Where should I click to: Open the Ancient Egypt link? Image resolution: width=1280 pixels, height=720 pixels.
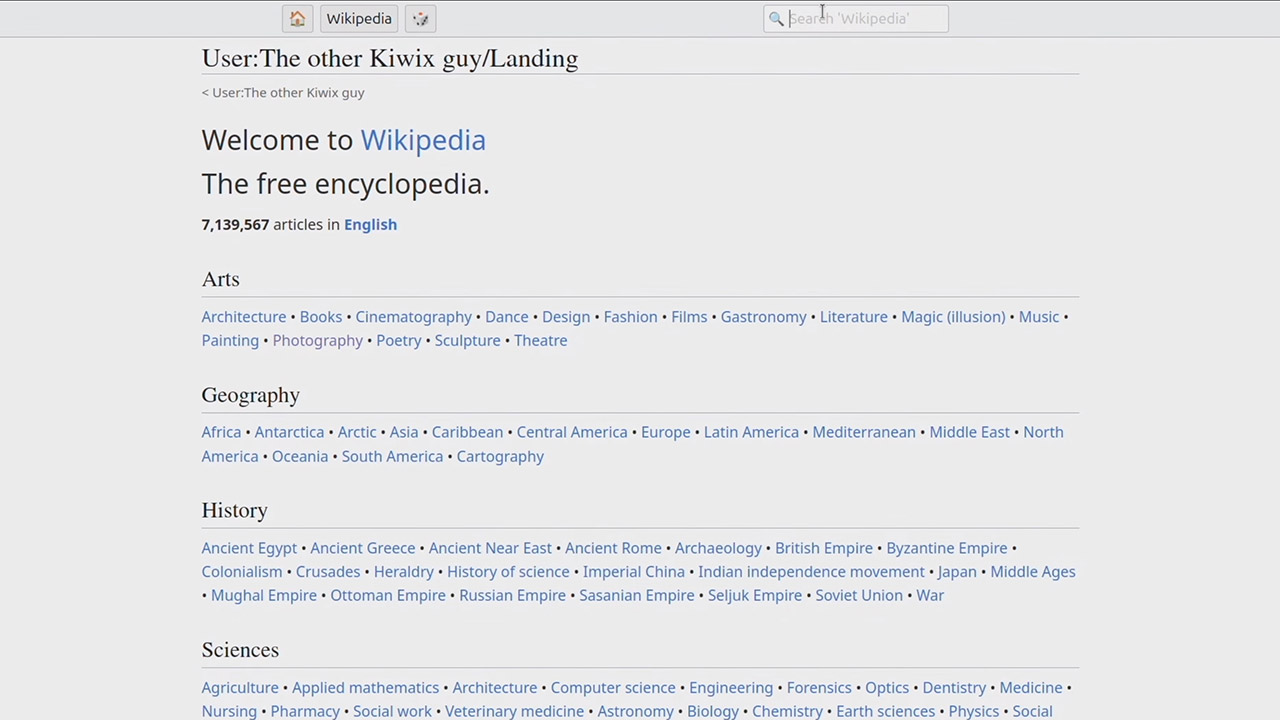point(249,548)
